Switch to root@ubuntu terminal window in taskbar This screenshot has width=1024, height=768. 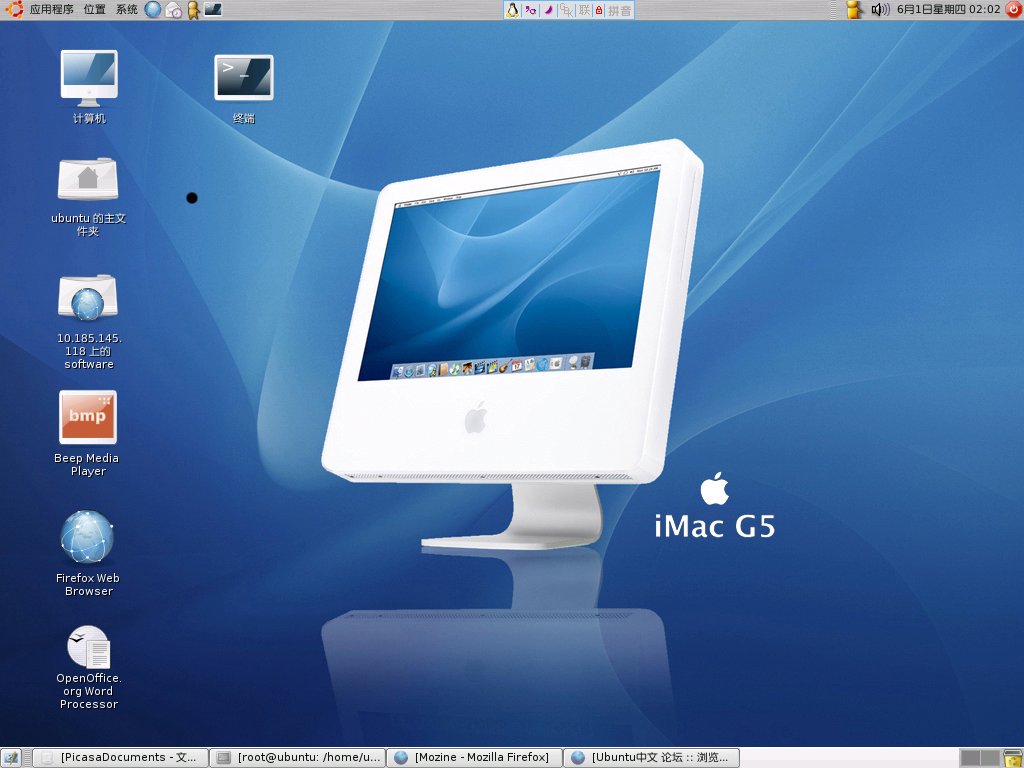coord(298,758)
